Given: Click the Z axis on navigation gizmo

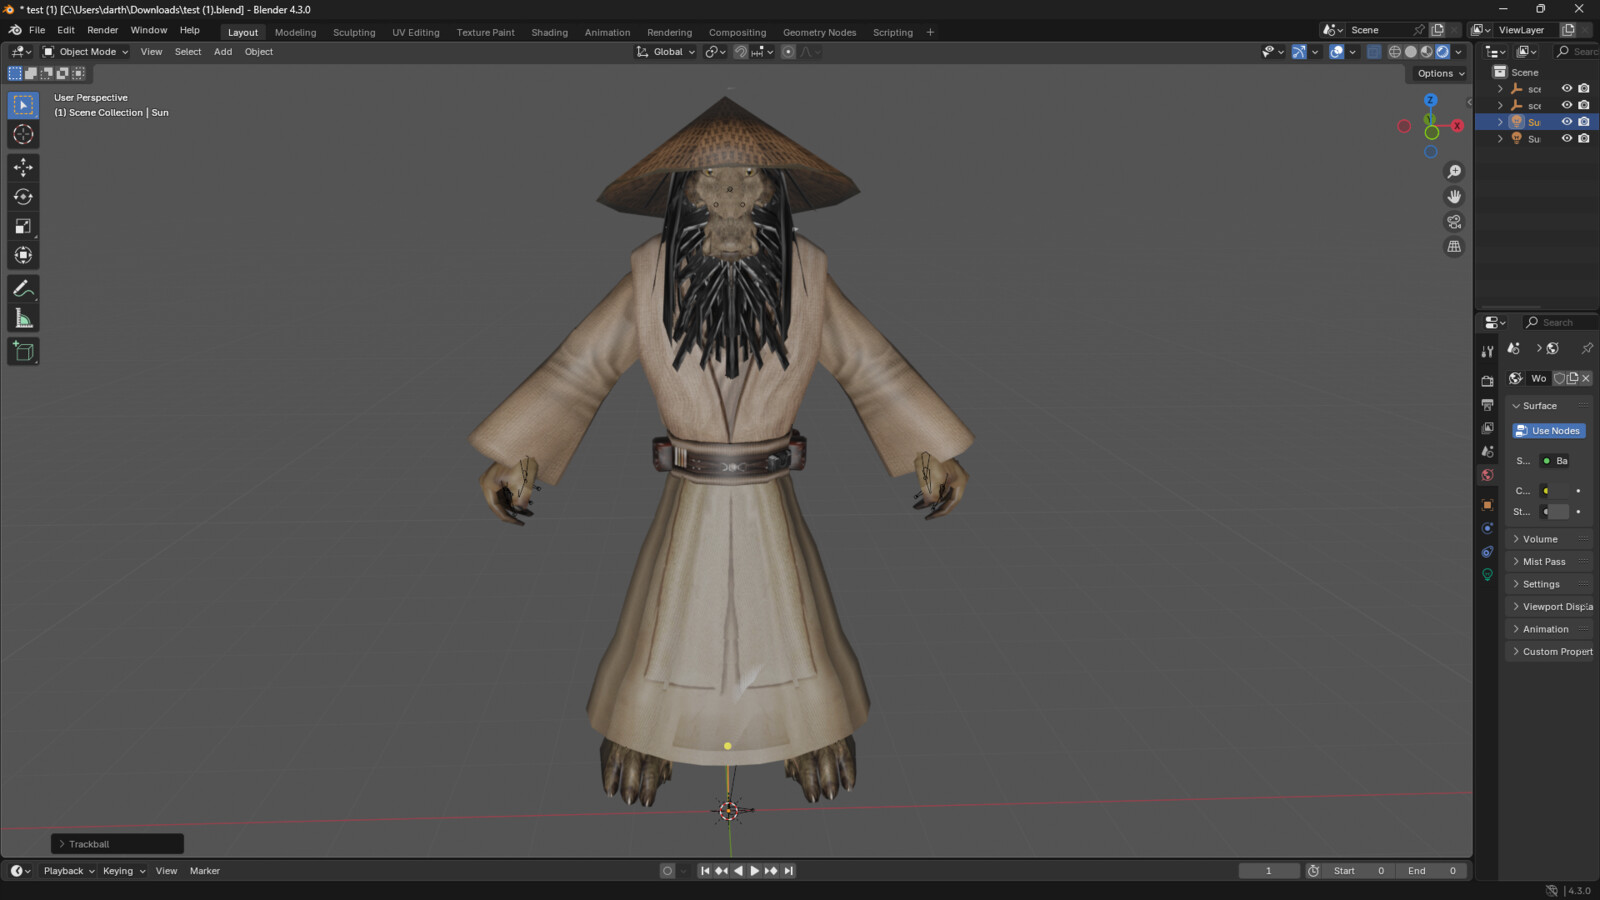Looking at the screenshot, I should point(1430,100).
